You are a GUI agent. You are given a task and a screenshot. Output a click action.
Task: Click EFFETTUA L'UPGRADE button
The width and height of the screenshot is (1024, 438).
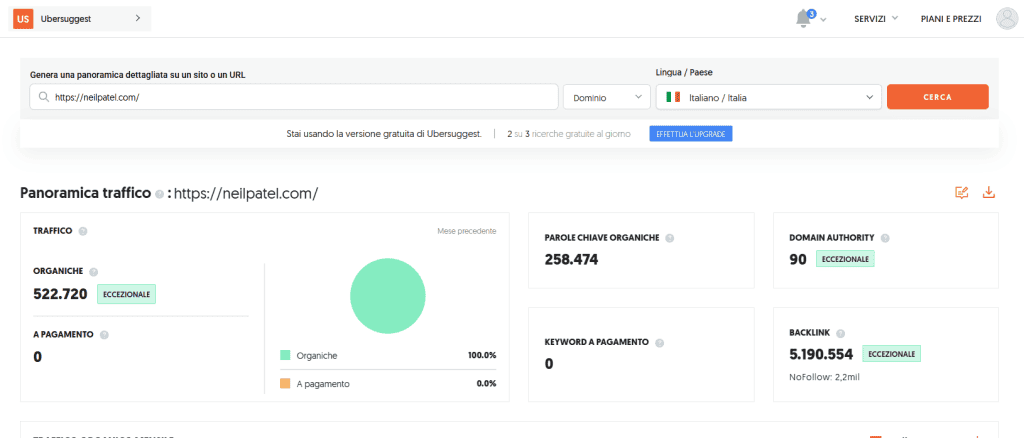tap(690, 134)
